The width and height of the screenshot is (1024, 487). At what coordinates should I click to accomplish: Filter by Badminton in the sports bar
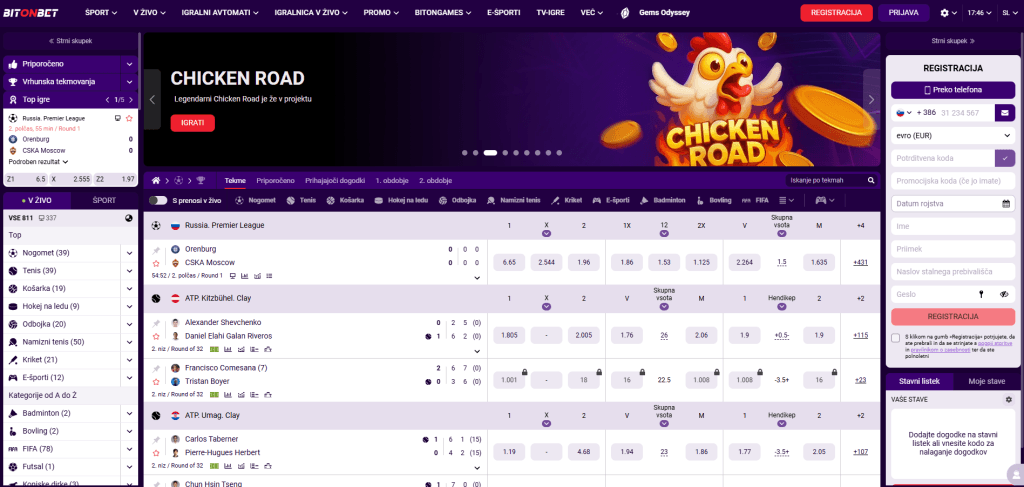662,200
